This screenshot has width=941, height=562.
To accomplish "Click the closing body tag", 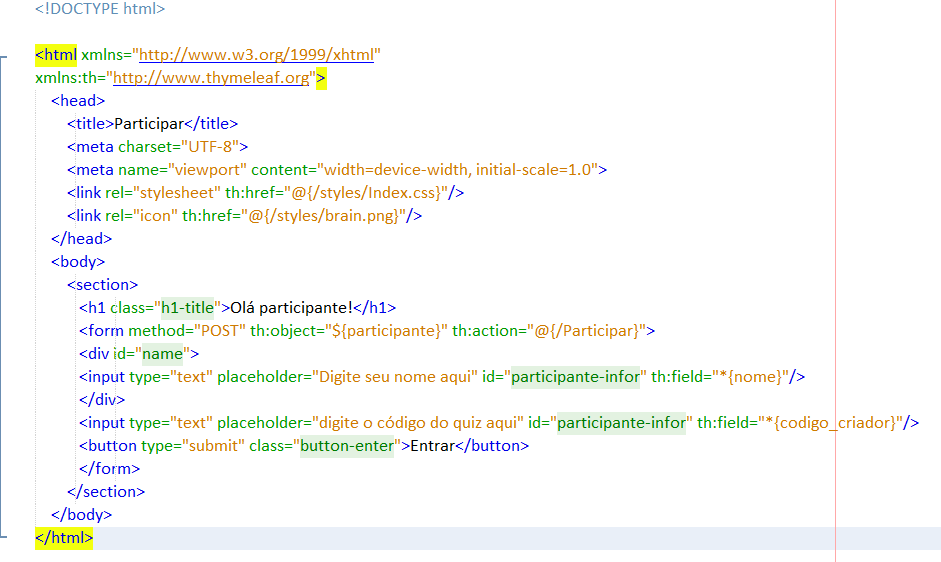I will [x=82, y=515].
